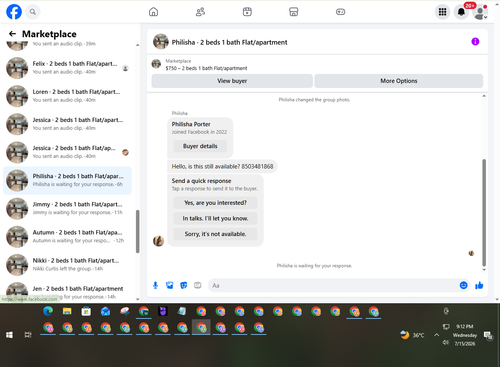Click chat message area scrollbar thumb

tap(484, 212)
